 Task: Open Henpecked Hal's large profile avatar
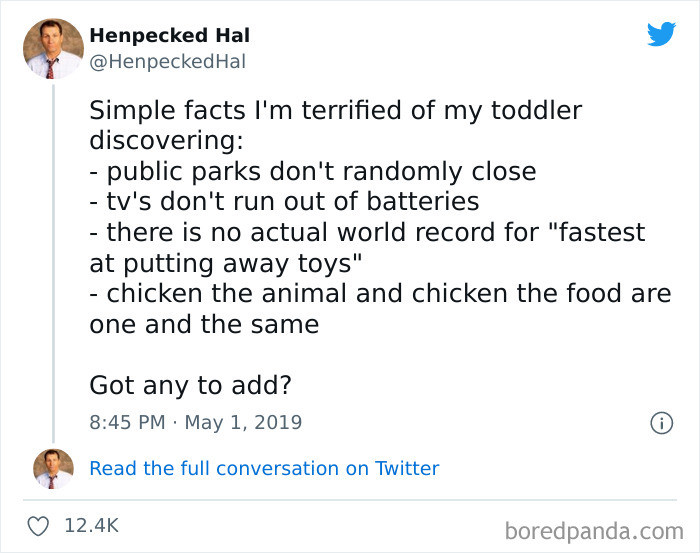pos(53,49)
